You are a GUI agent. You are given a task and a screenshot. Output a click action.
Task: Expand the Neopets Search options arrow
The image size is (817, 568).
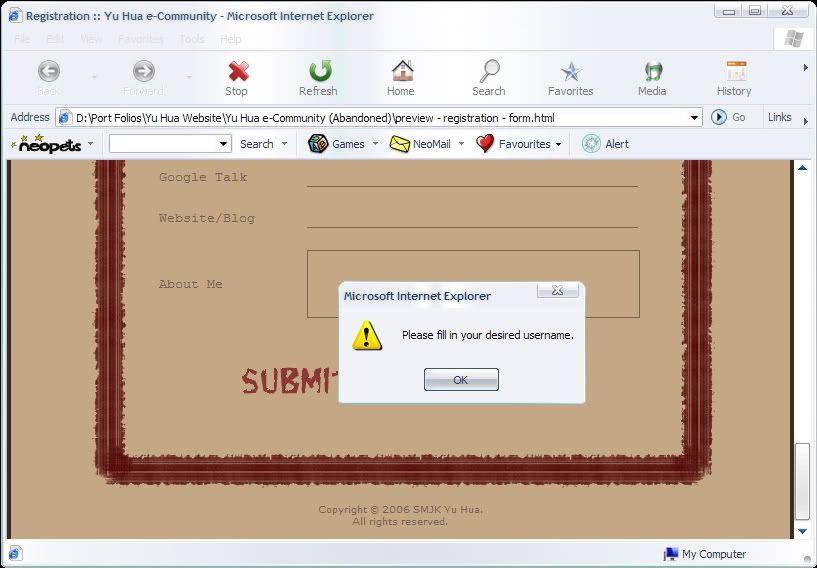[x=284, y=144]
